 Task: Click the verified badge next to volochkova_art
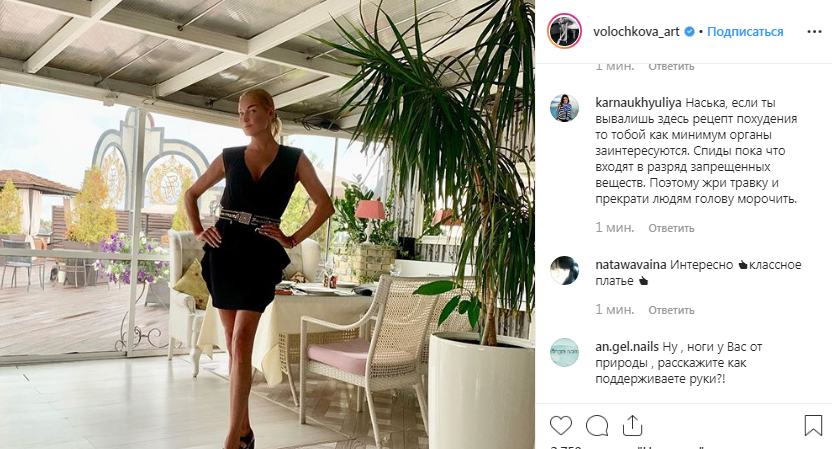point(689,32)
